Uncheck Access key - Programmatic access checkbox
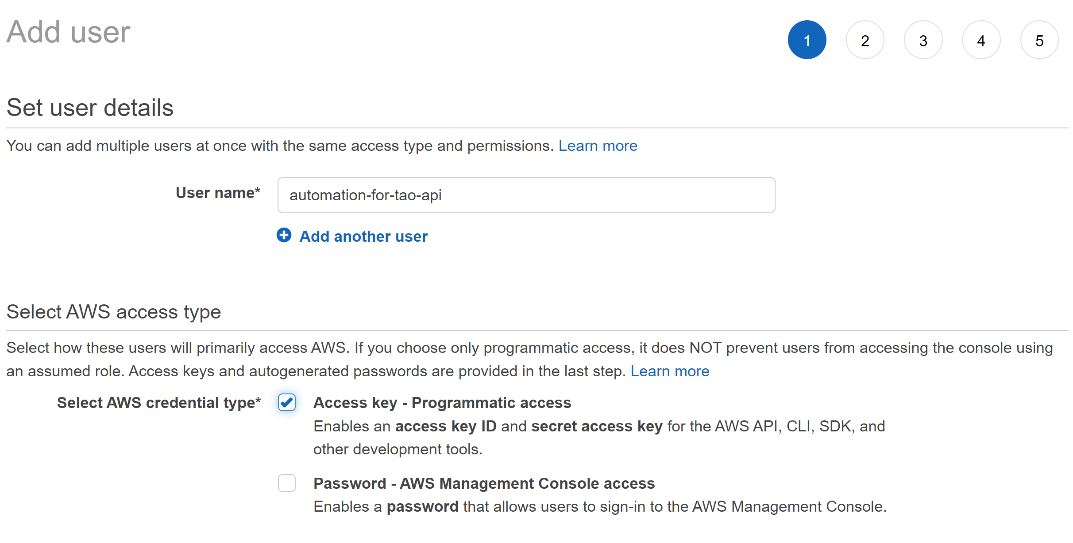 [287, 402]
